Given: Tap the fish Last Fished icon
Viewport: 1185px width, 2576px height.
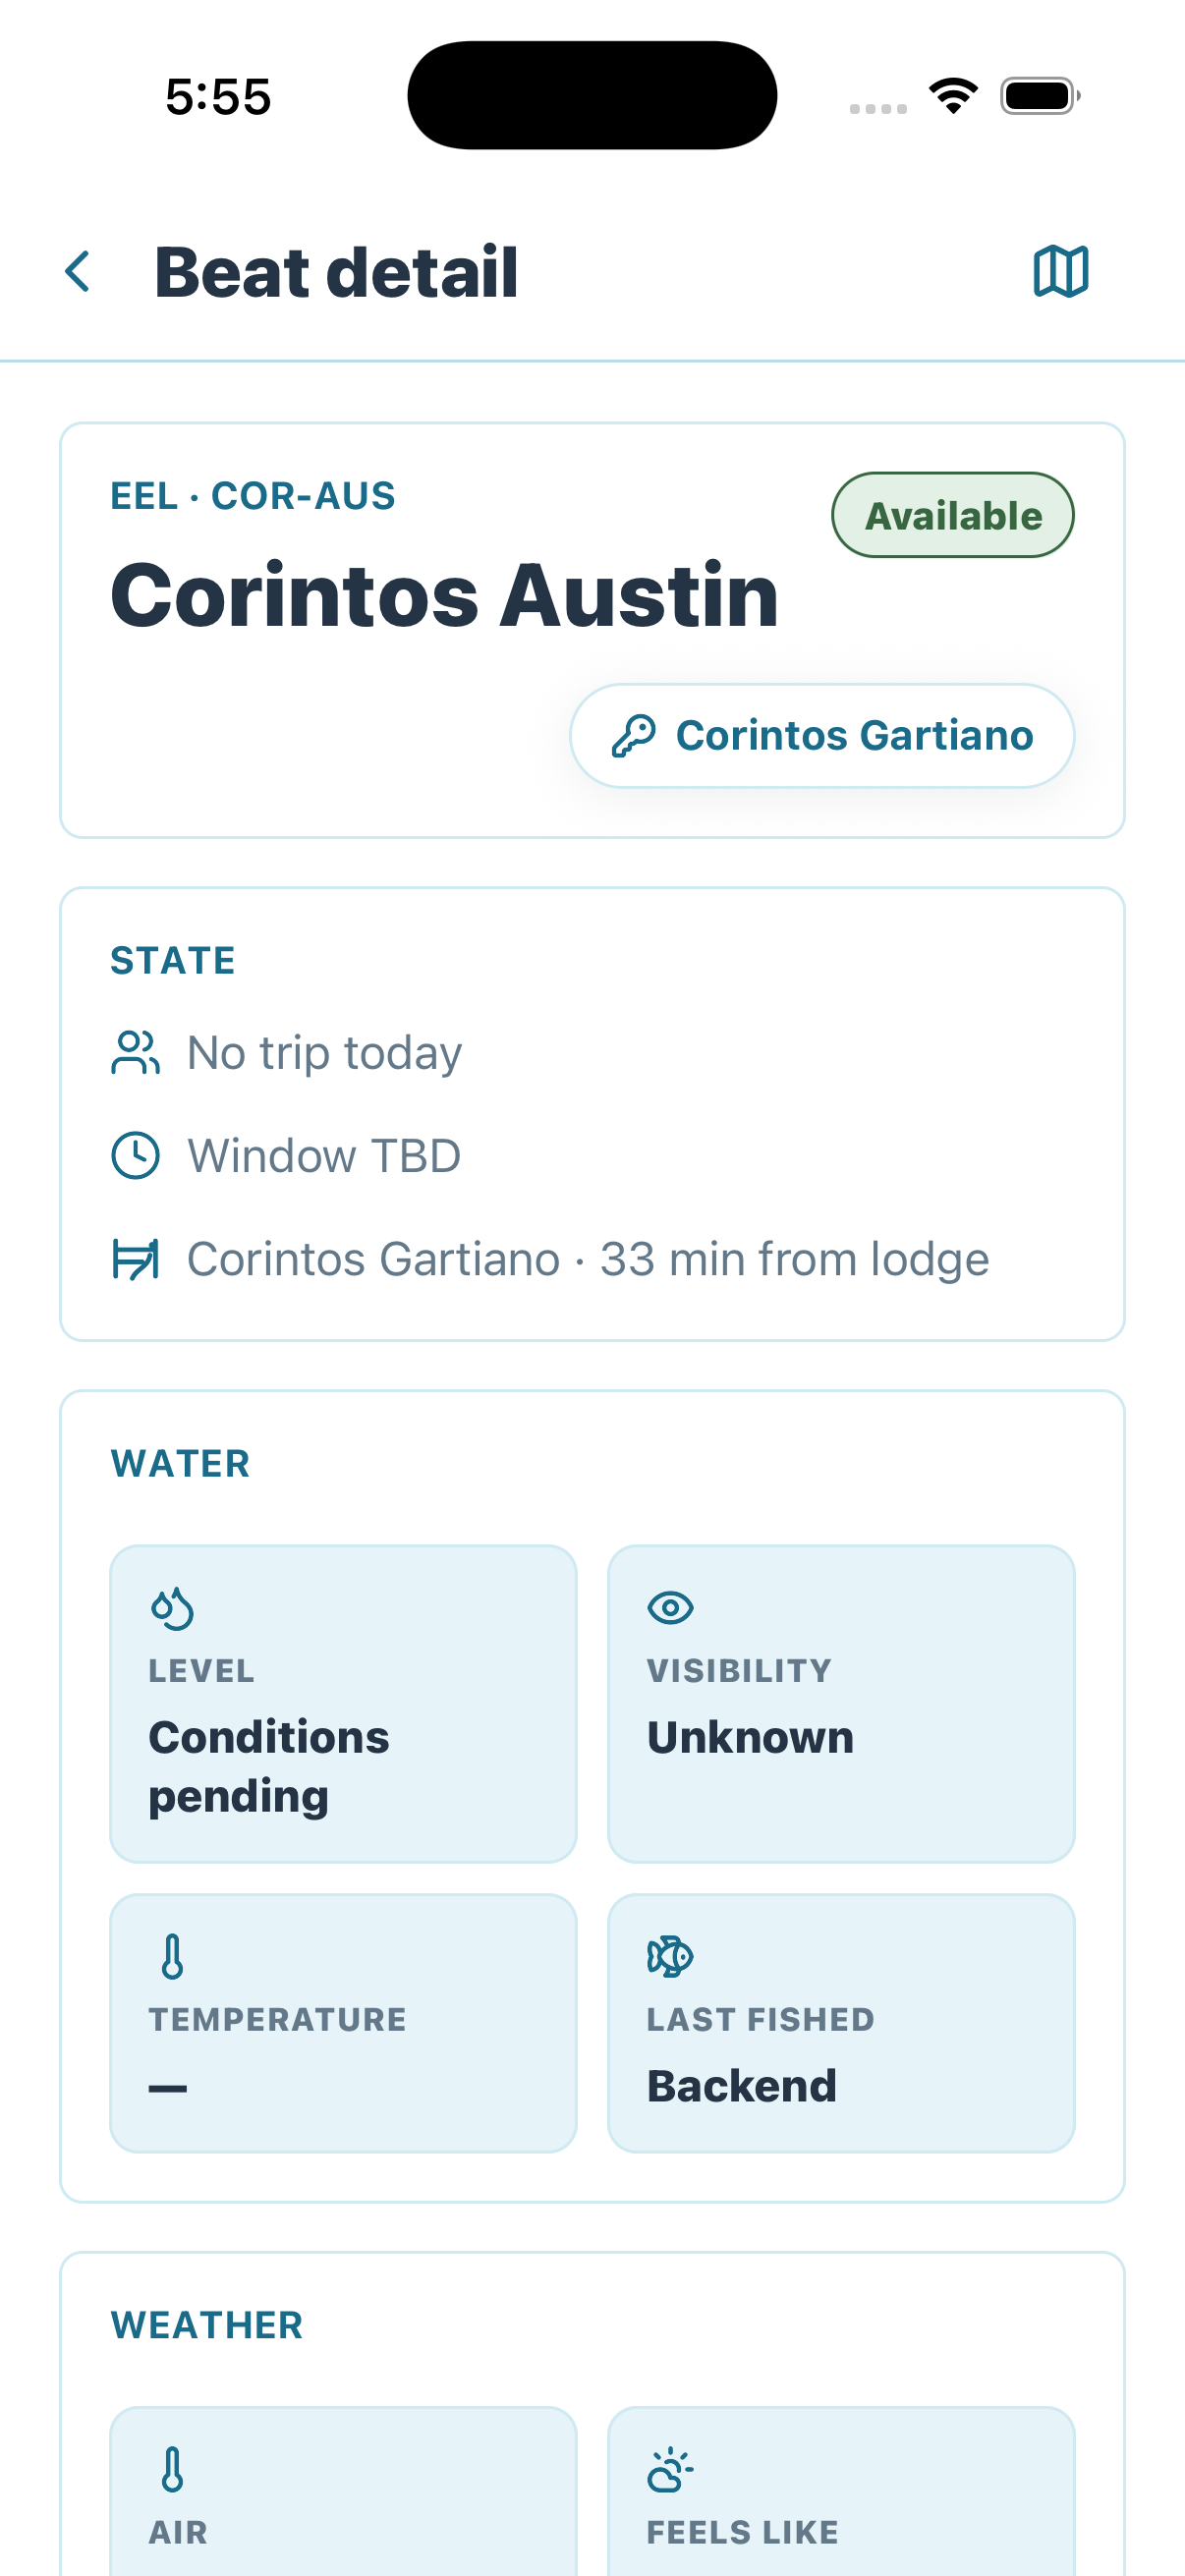Looking at the screenshot, I should pyautogui.click(x=670, y=1956).
